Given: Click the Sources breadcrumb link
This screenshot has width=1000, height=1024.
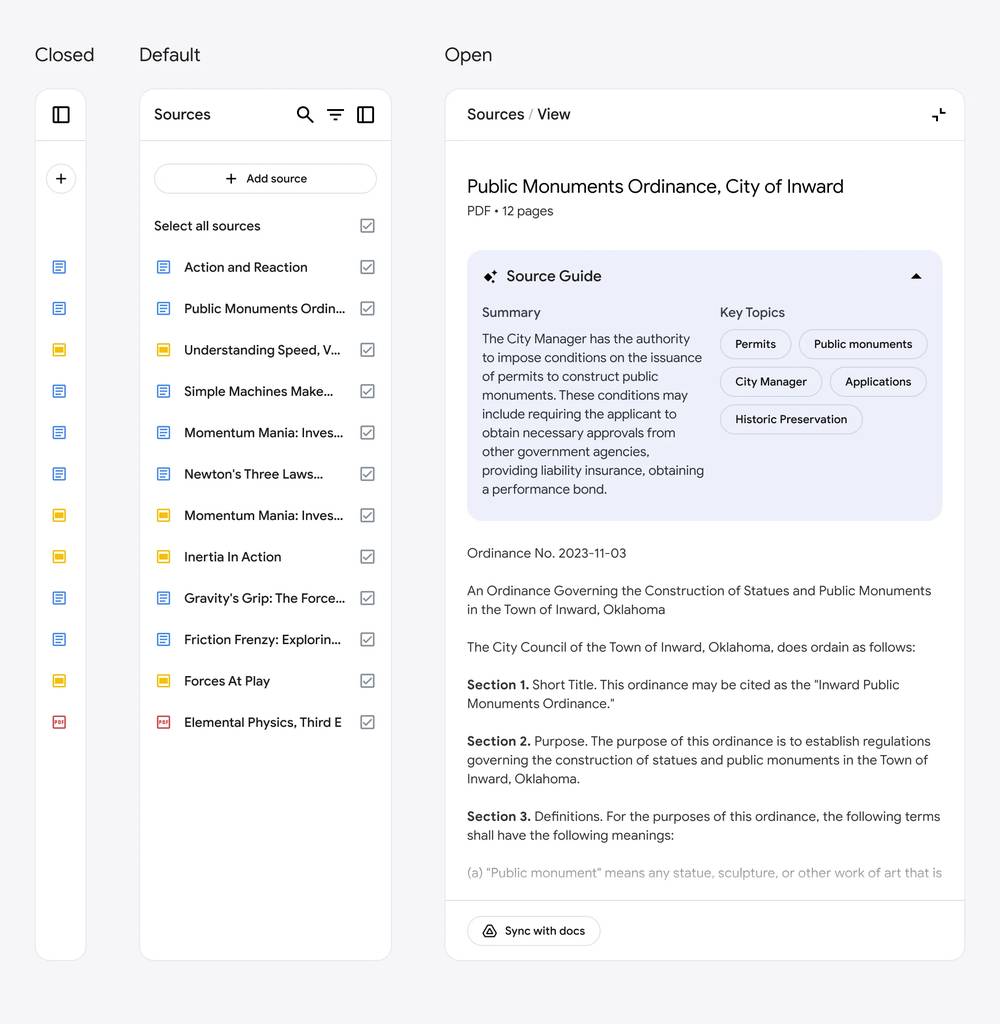Looking at the screenshot, I should (495, 115).
